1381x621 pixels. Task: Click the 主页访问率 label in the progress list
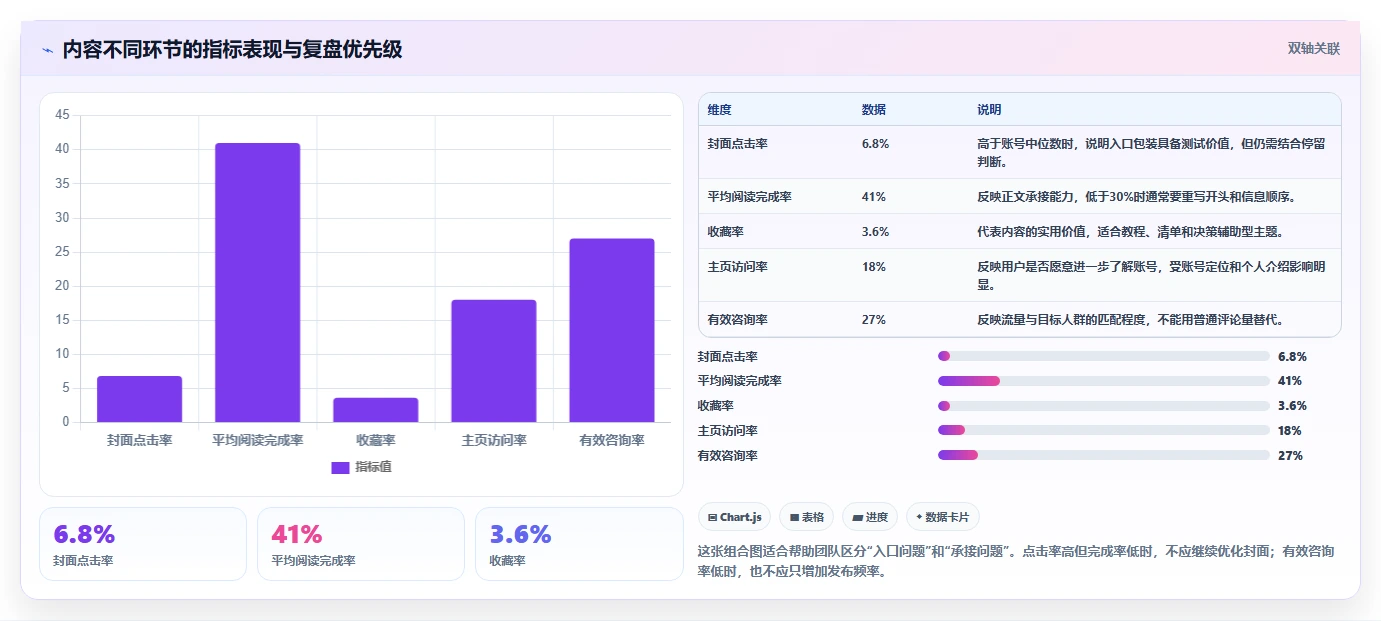(x=727, y=431)
